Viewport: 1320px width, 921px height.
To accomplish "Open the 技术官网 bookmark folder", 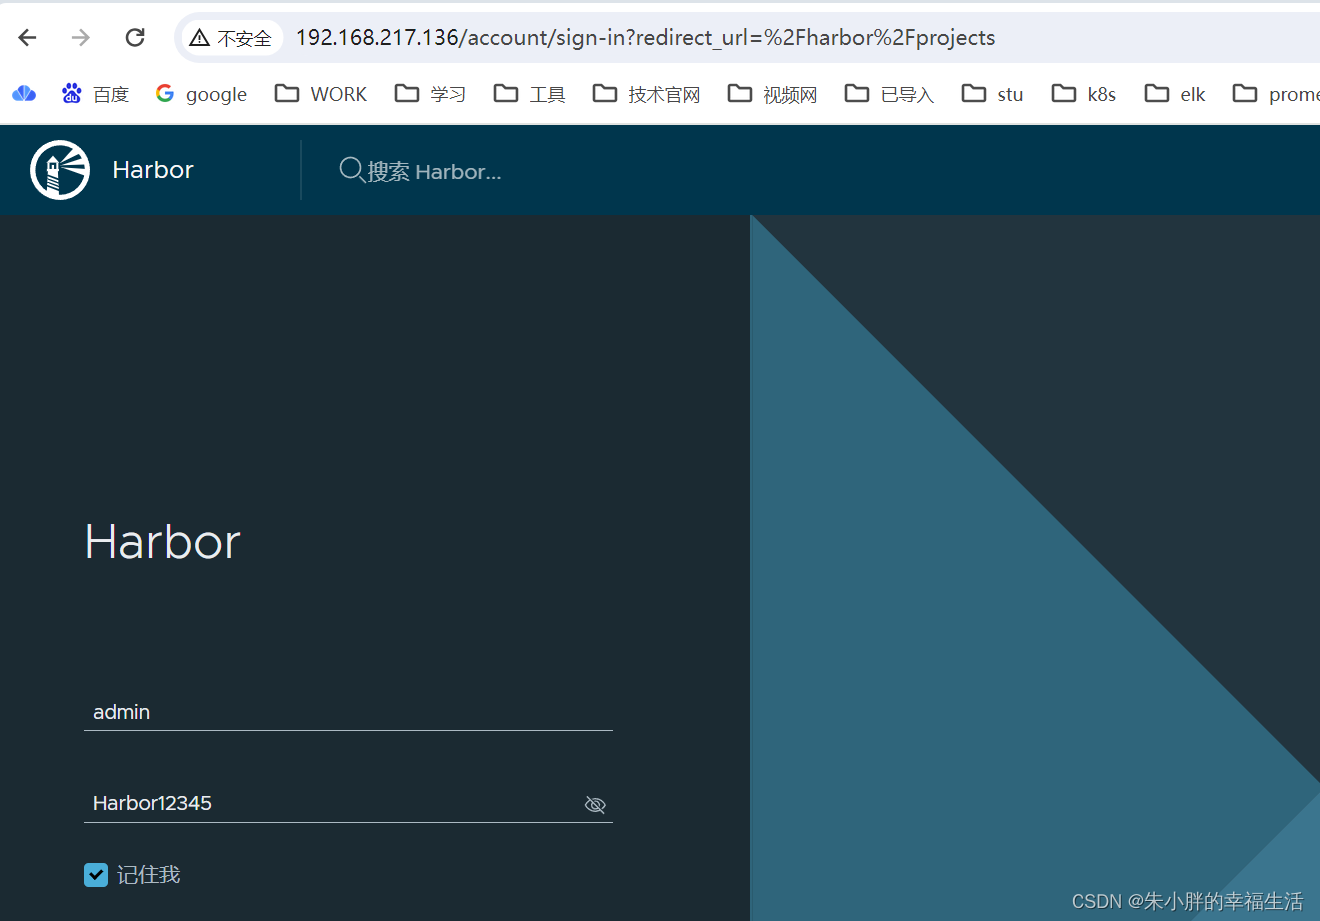I will 646,94.
